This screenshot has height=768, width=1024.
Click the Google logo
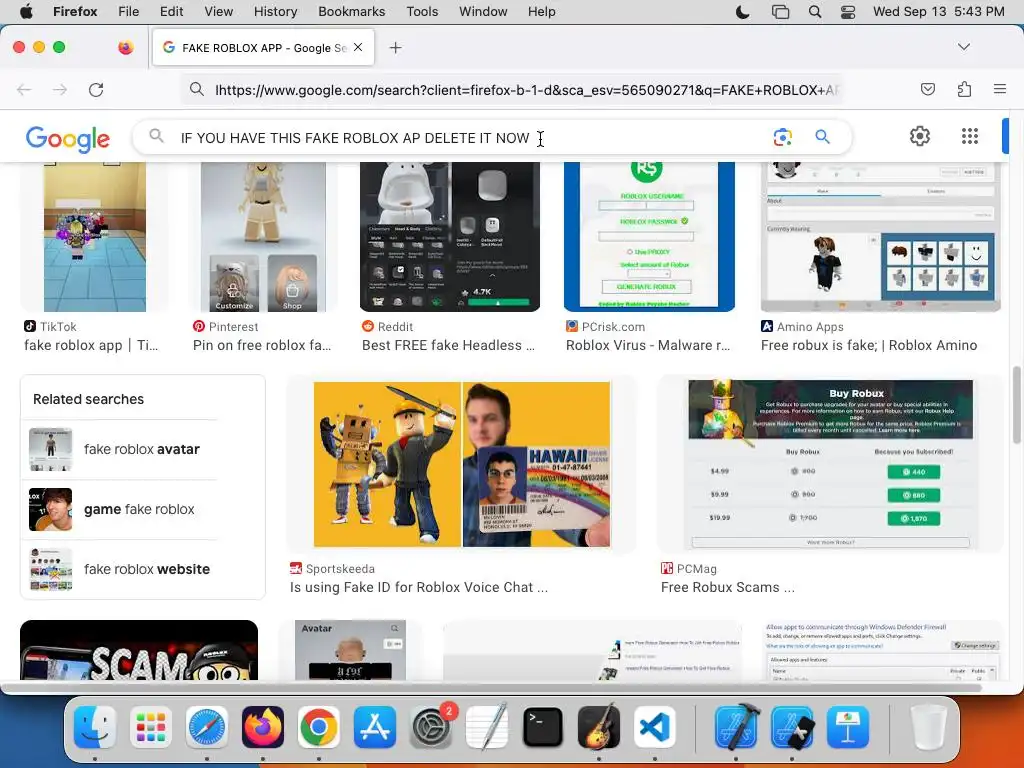point(68,138)
